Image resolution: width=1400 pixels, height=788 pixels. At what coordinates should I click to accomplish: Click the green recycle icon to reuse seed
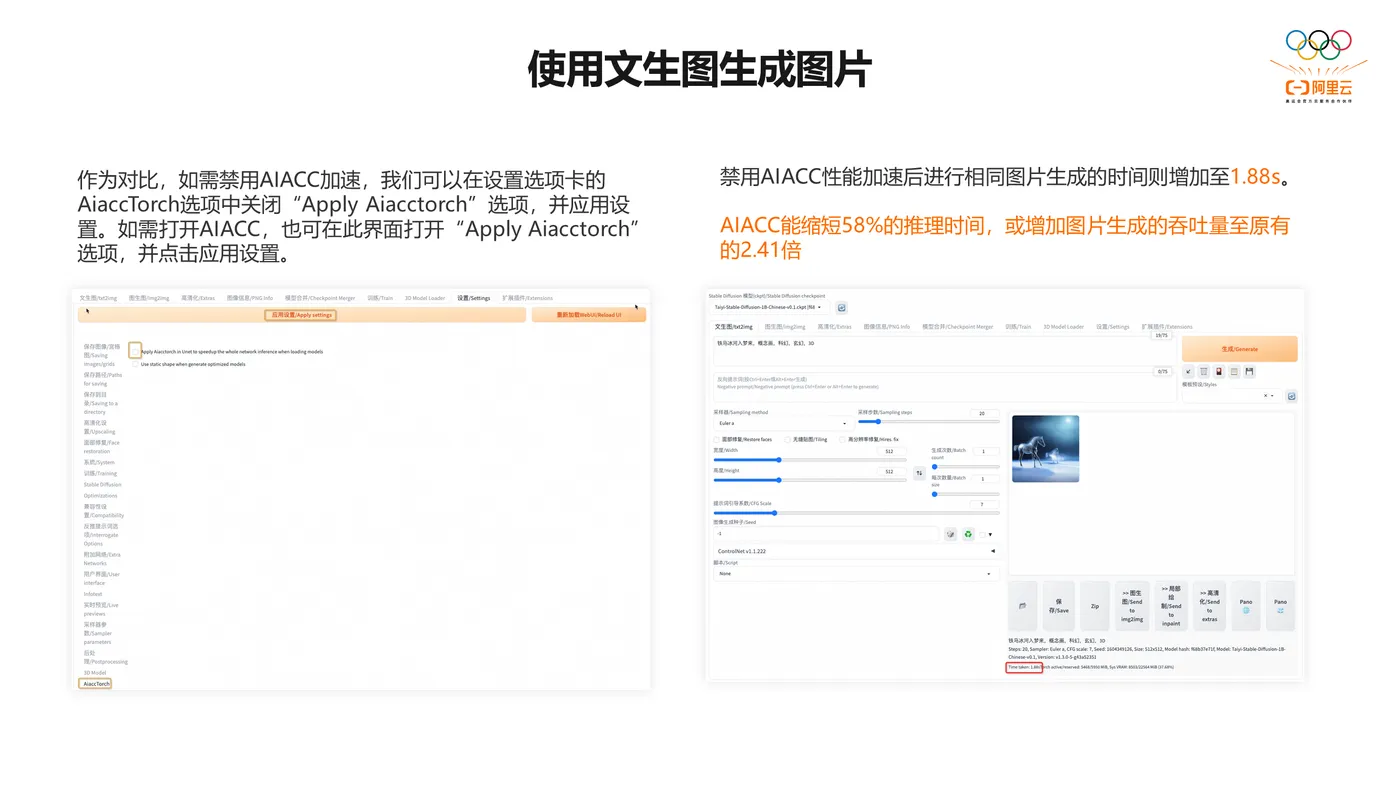tap(968, 534)
